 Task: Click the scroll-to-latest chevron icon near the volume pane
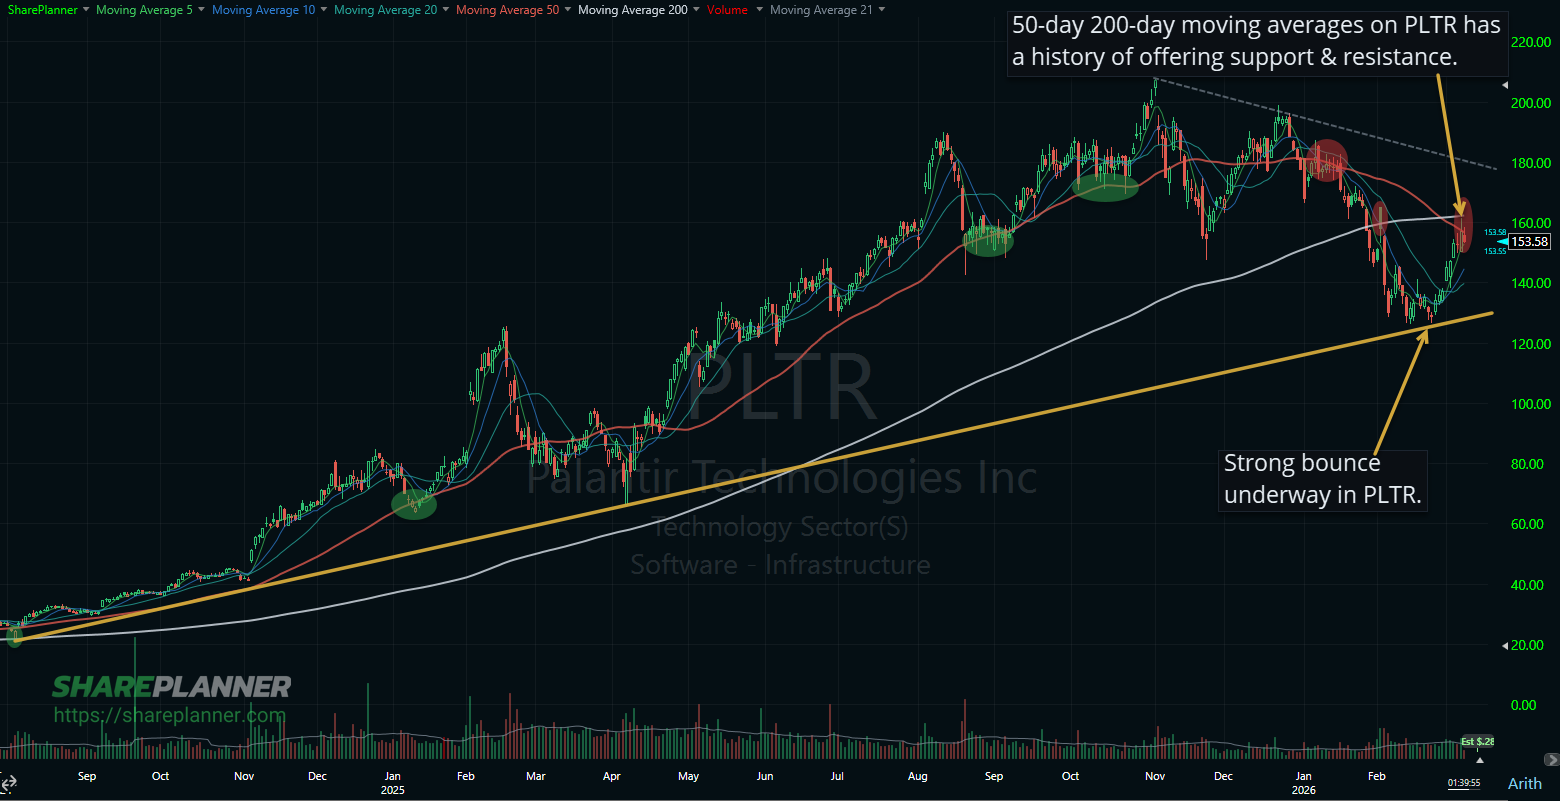pos(1551,760)
